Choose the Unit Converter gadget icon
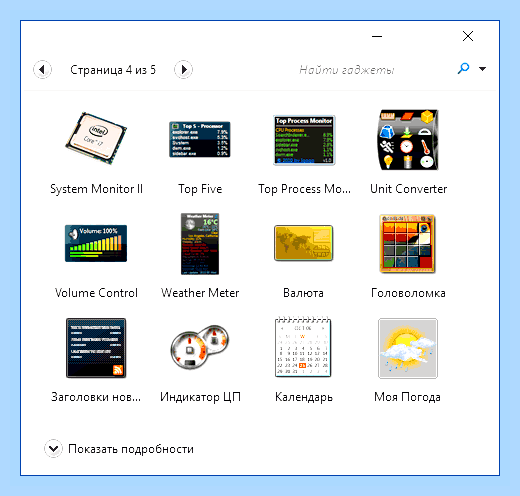Viewport: 520px width, 496px height. pyautogui.click(x=408, y=140)
